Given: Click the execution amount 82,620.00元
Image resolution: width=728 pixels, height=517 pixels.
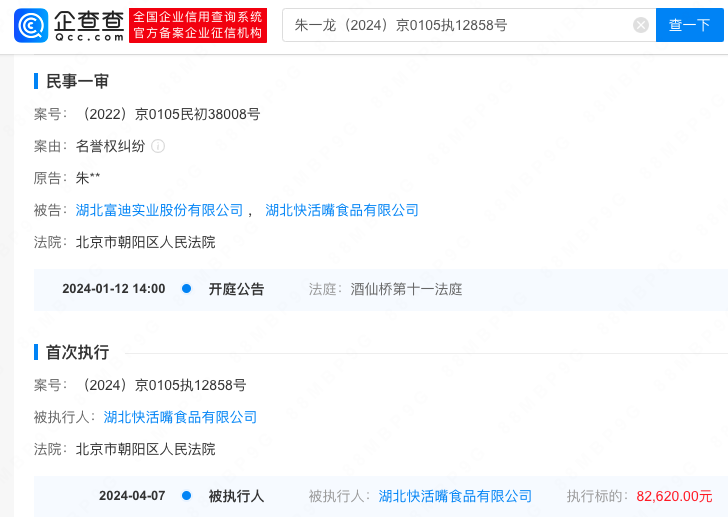Looking at the screenshot, I should (x=674, y=496).
